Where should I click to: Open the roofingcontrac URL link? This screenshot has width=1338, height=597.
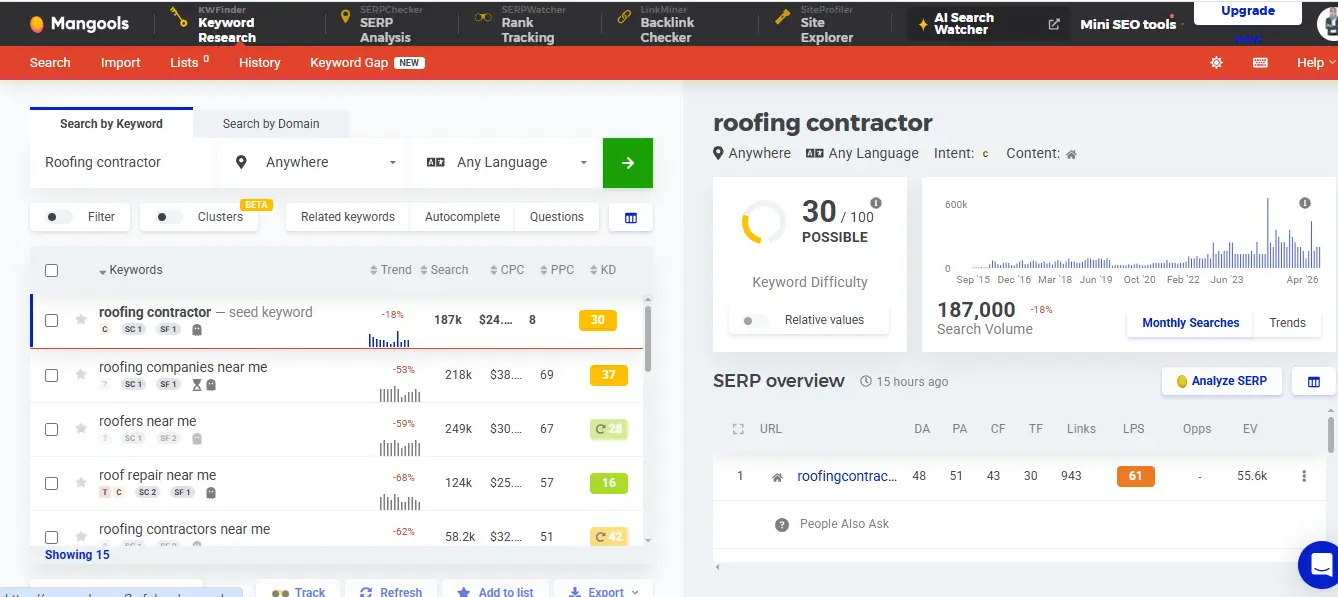847,476
